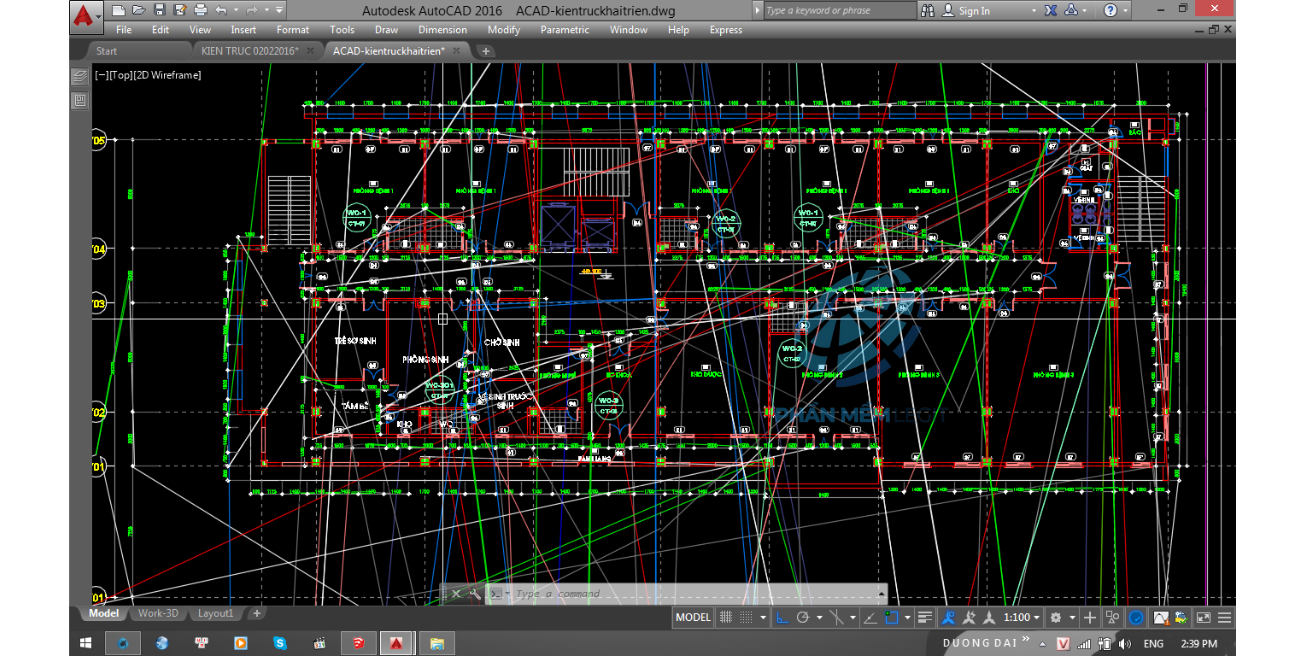The width and height of the screenshot is (1305, 656).
Task: Click the Clean Screen icon in status bar
Action: pyautogui.click(x=1203, y=618)
